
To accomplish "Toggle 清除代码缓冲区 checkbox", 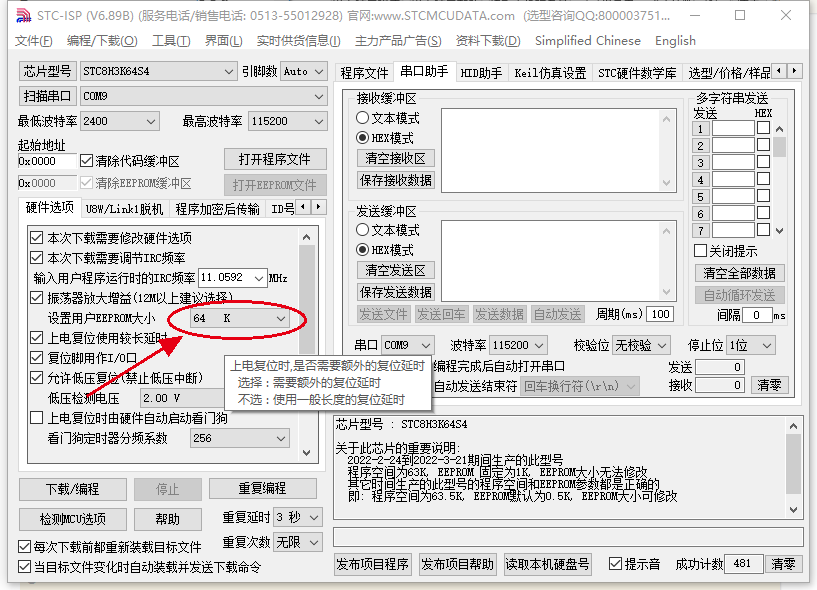I will (86, 161).
